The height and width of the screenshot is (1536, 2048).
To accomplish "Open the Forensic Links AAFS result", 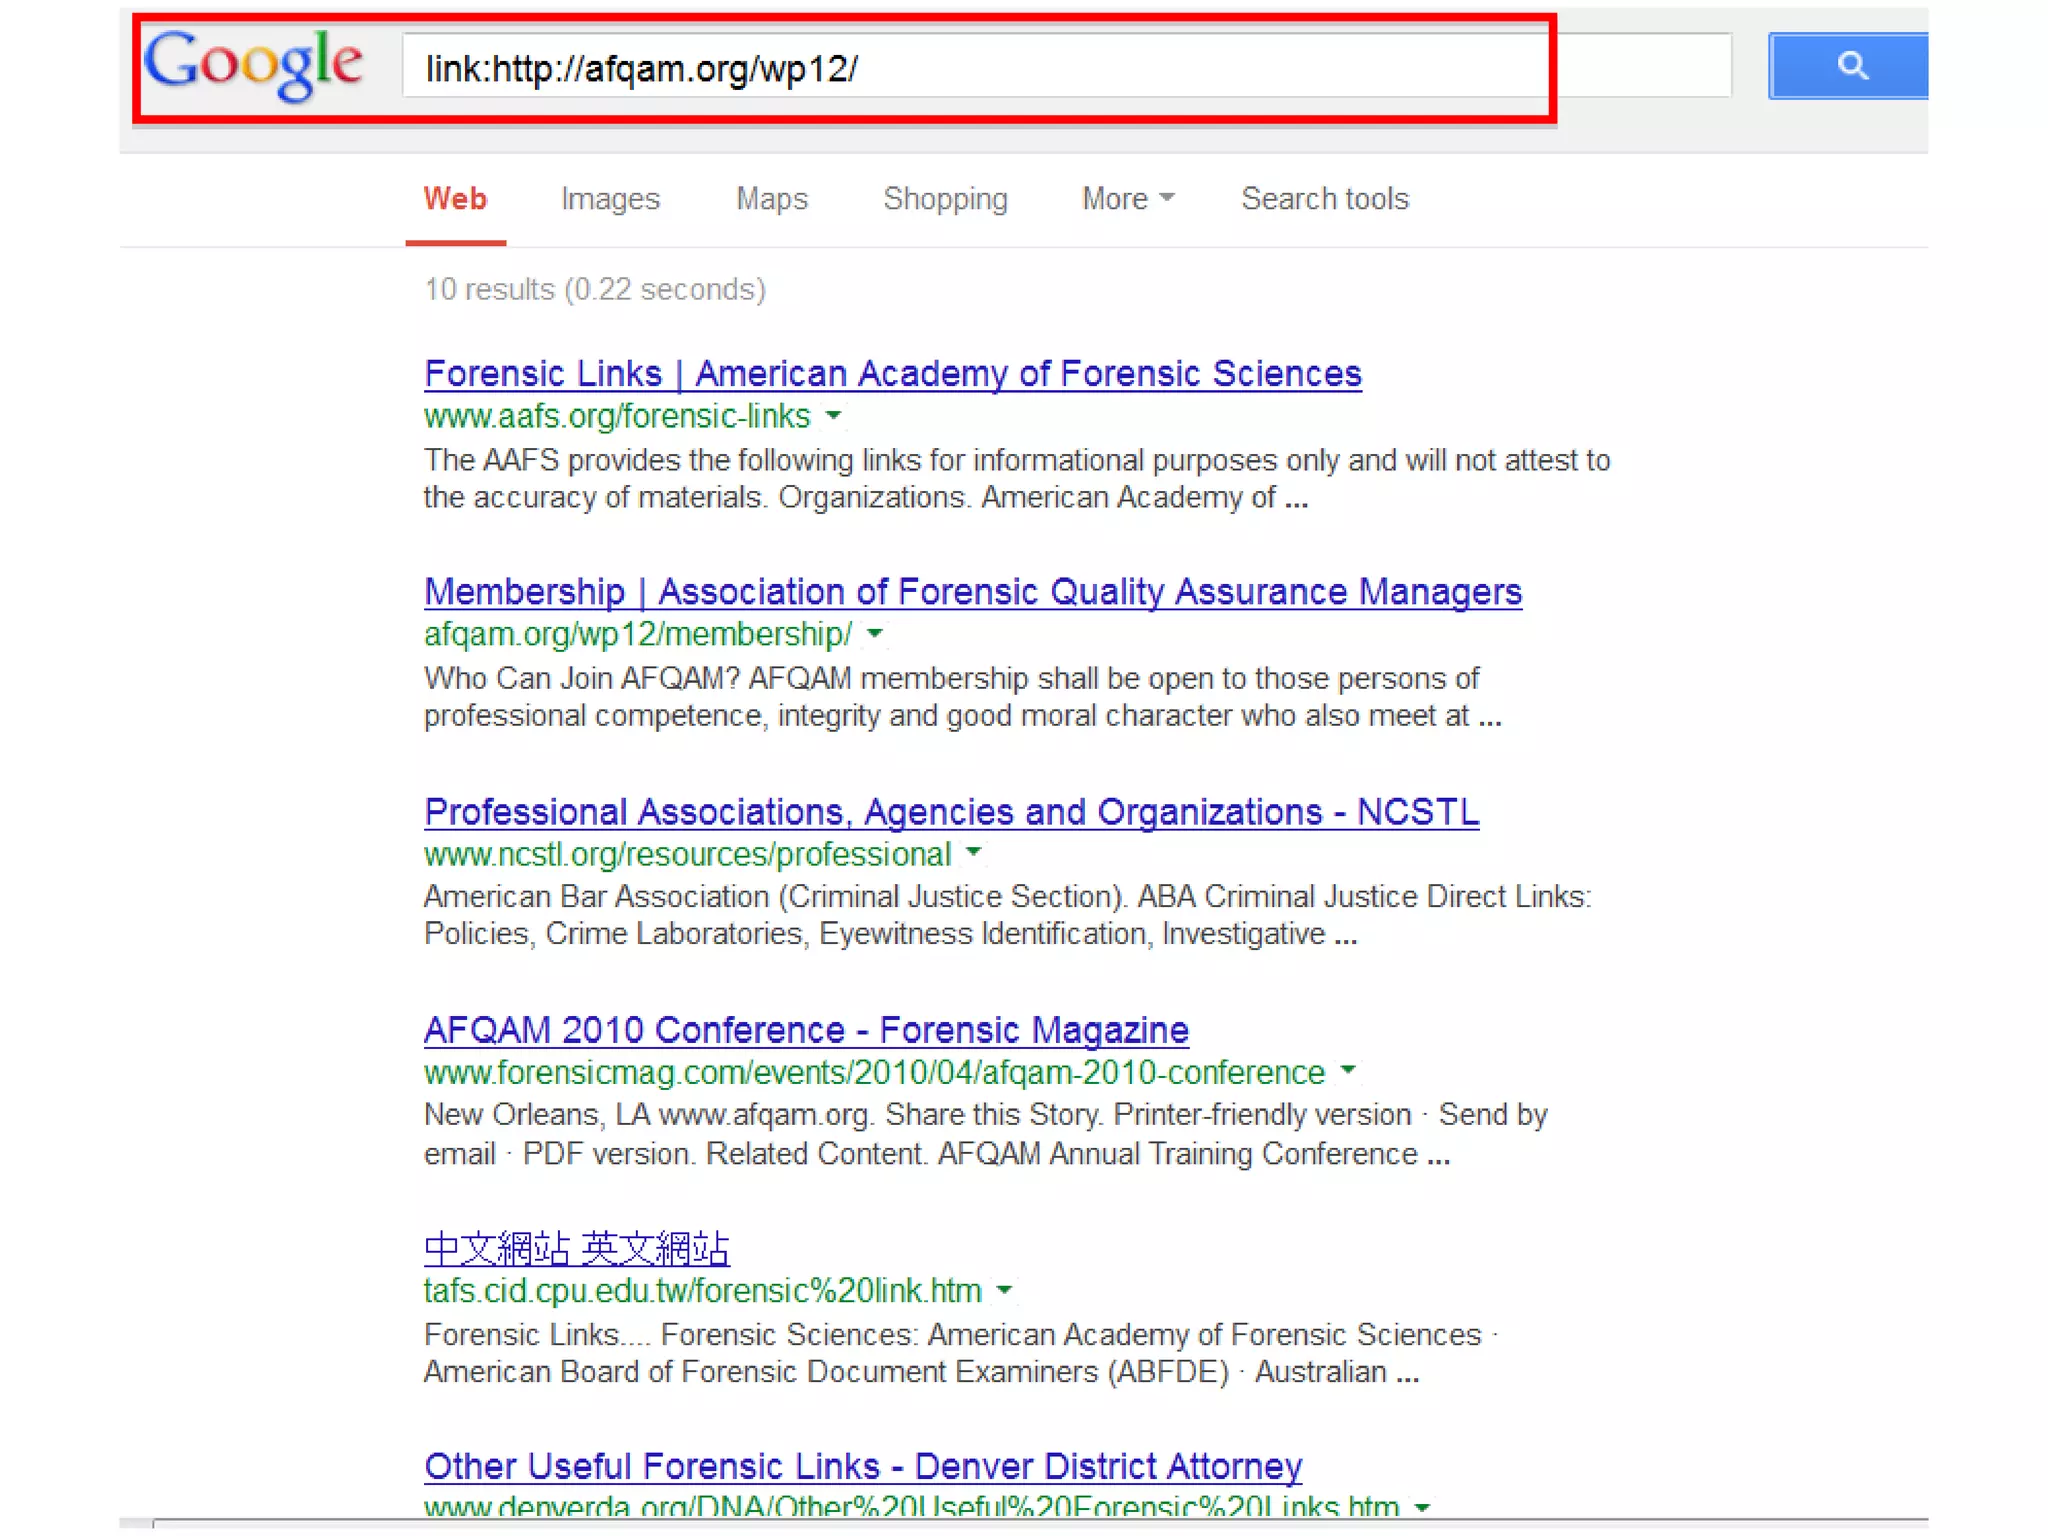I will pyautogui.click(x=892, y=374).
